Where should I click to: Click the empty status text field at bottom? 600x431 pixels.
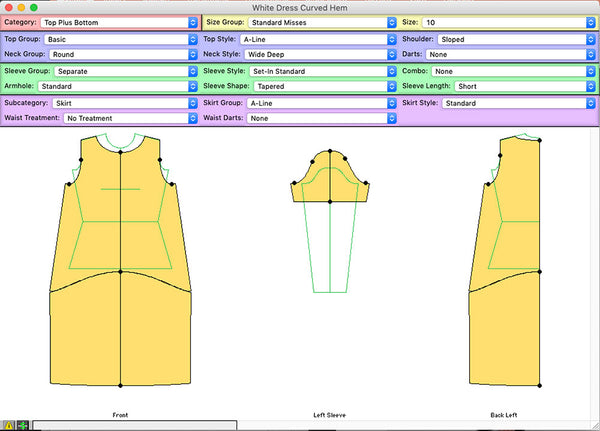(135, 425)
